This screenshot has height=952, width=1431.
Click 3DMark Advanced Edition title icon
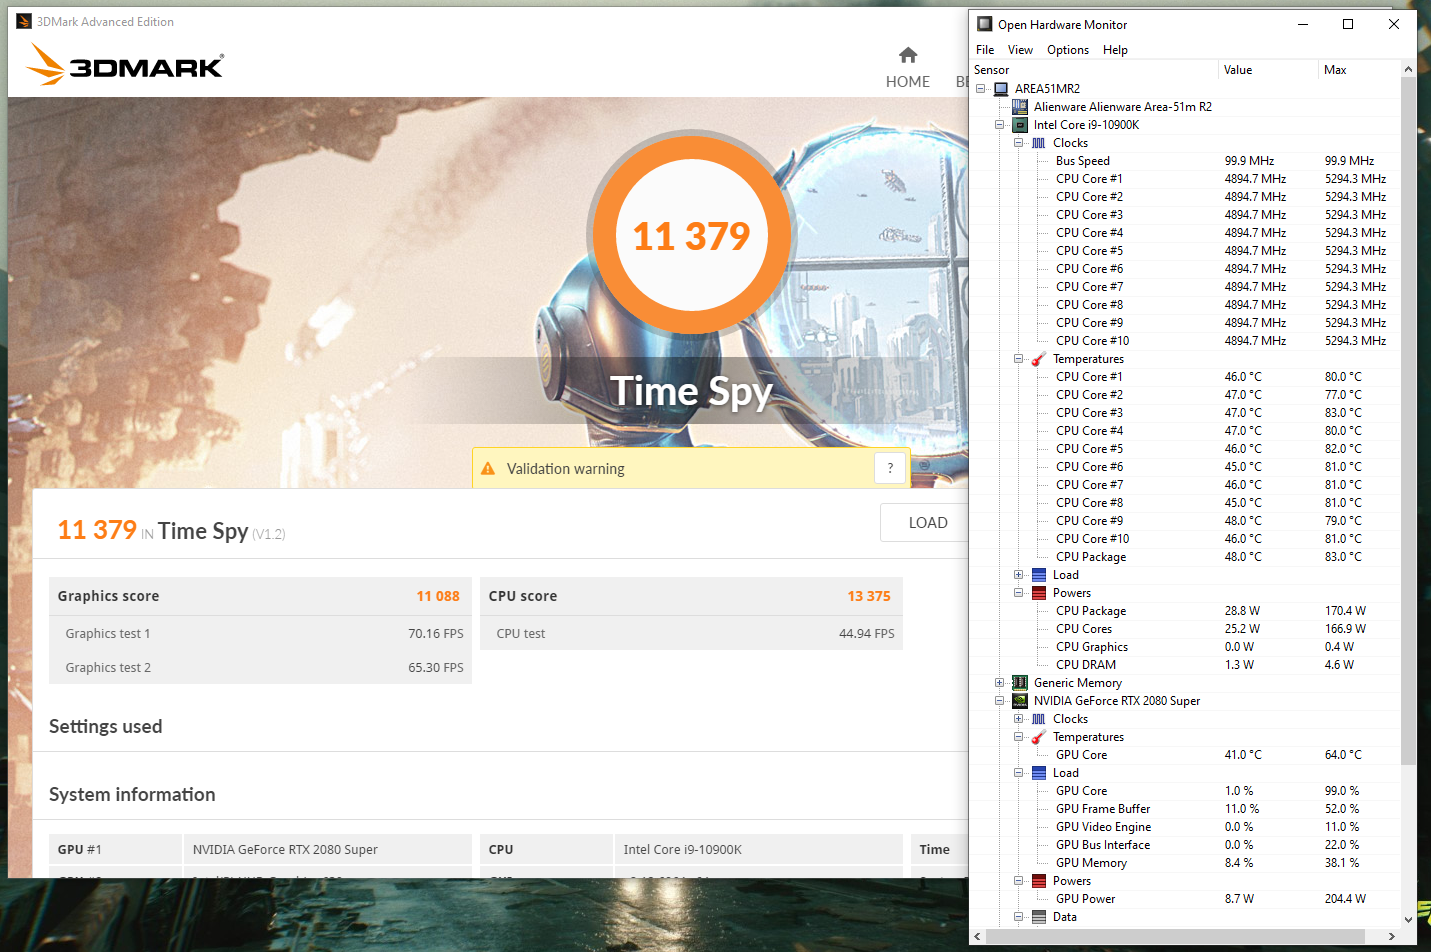24,21
